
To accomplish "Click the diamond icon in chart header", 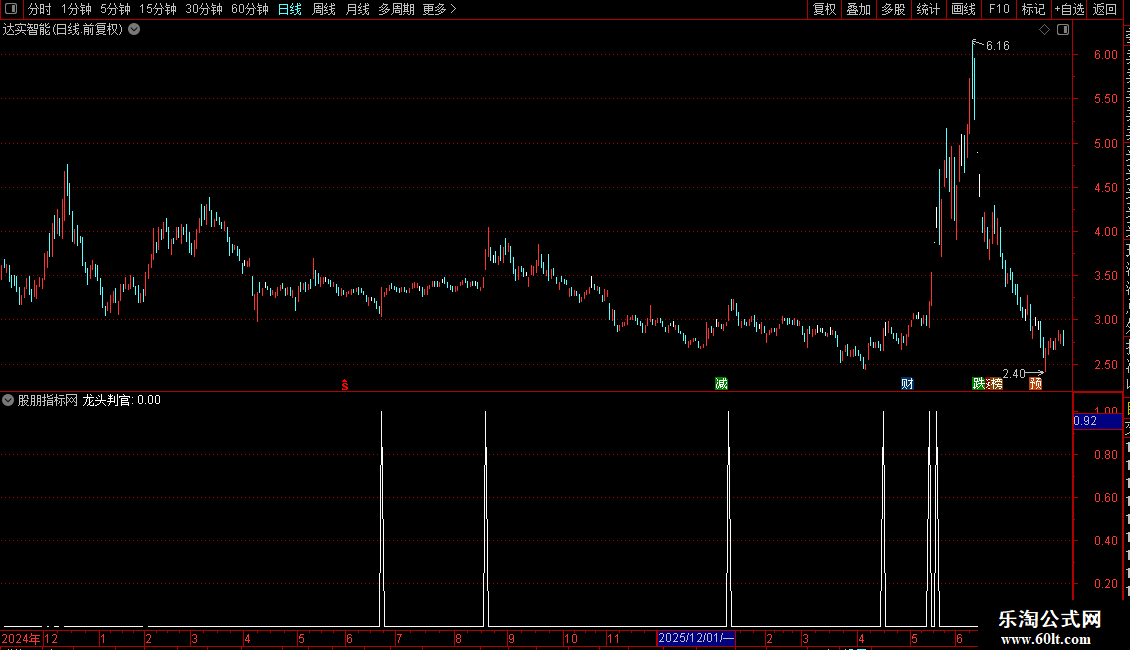I will click(1044, 30).
